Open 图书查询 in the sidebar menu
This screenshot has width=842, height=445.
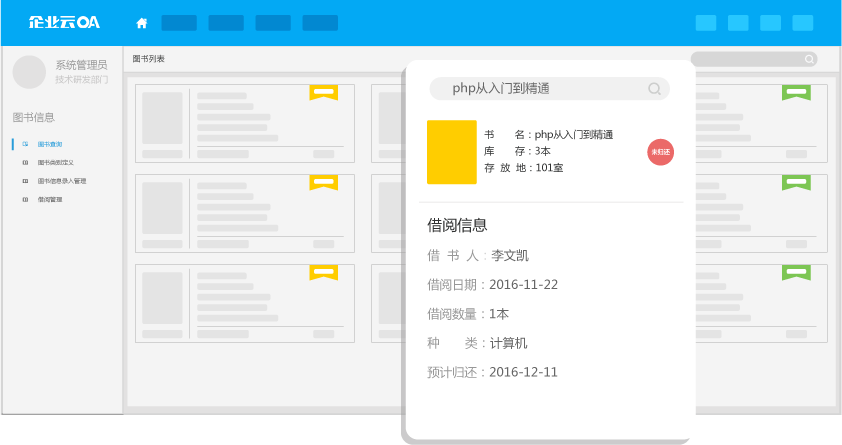pyautogui.click(x=50, y=144)
